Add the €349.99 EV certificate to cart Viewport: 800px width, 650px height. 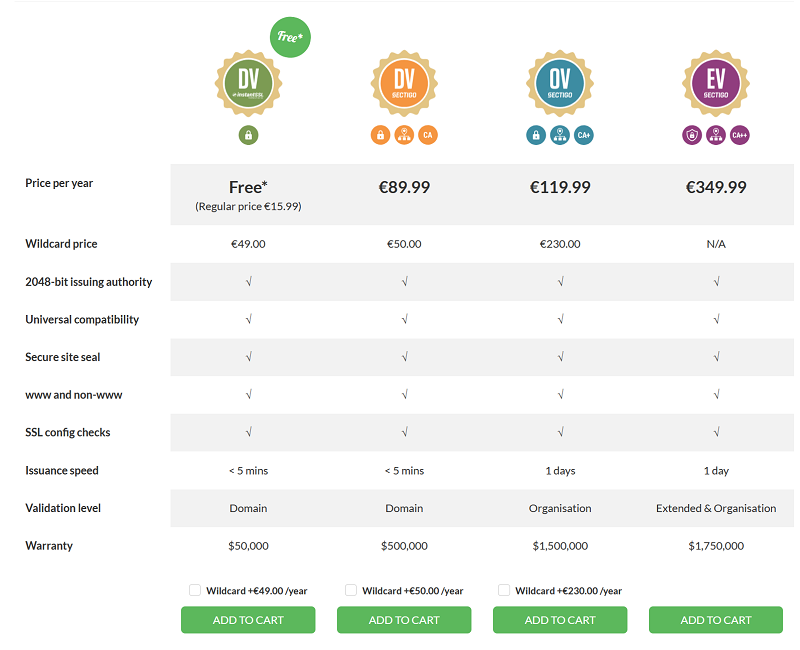pyautogui.click(x=716, y=620)
